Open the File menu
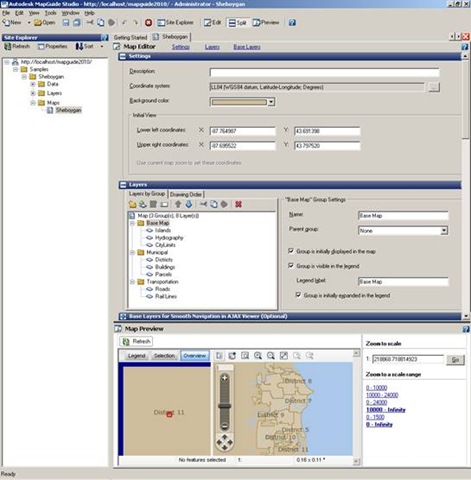Image resolution: width=471 pixels, height=480 pixels. pos(6,13)
